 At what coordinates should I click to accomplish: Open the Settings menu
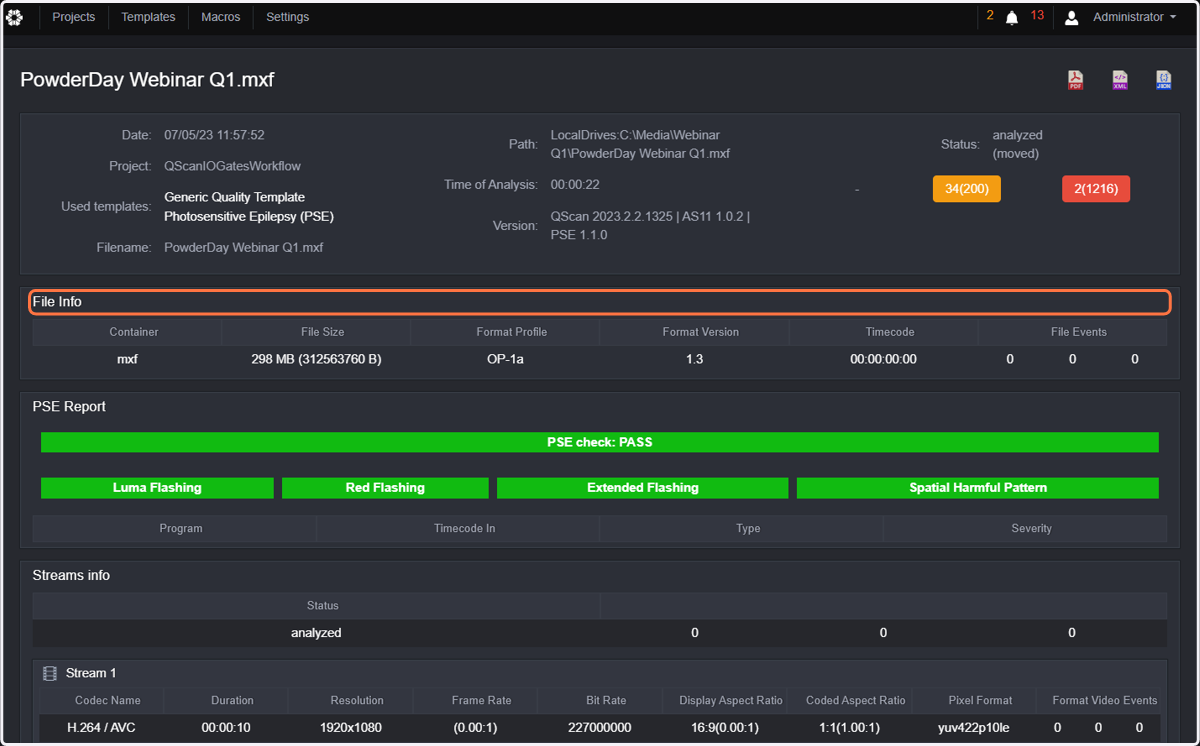(x=288, y=17)
